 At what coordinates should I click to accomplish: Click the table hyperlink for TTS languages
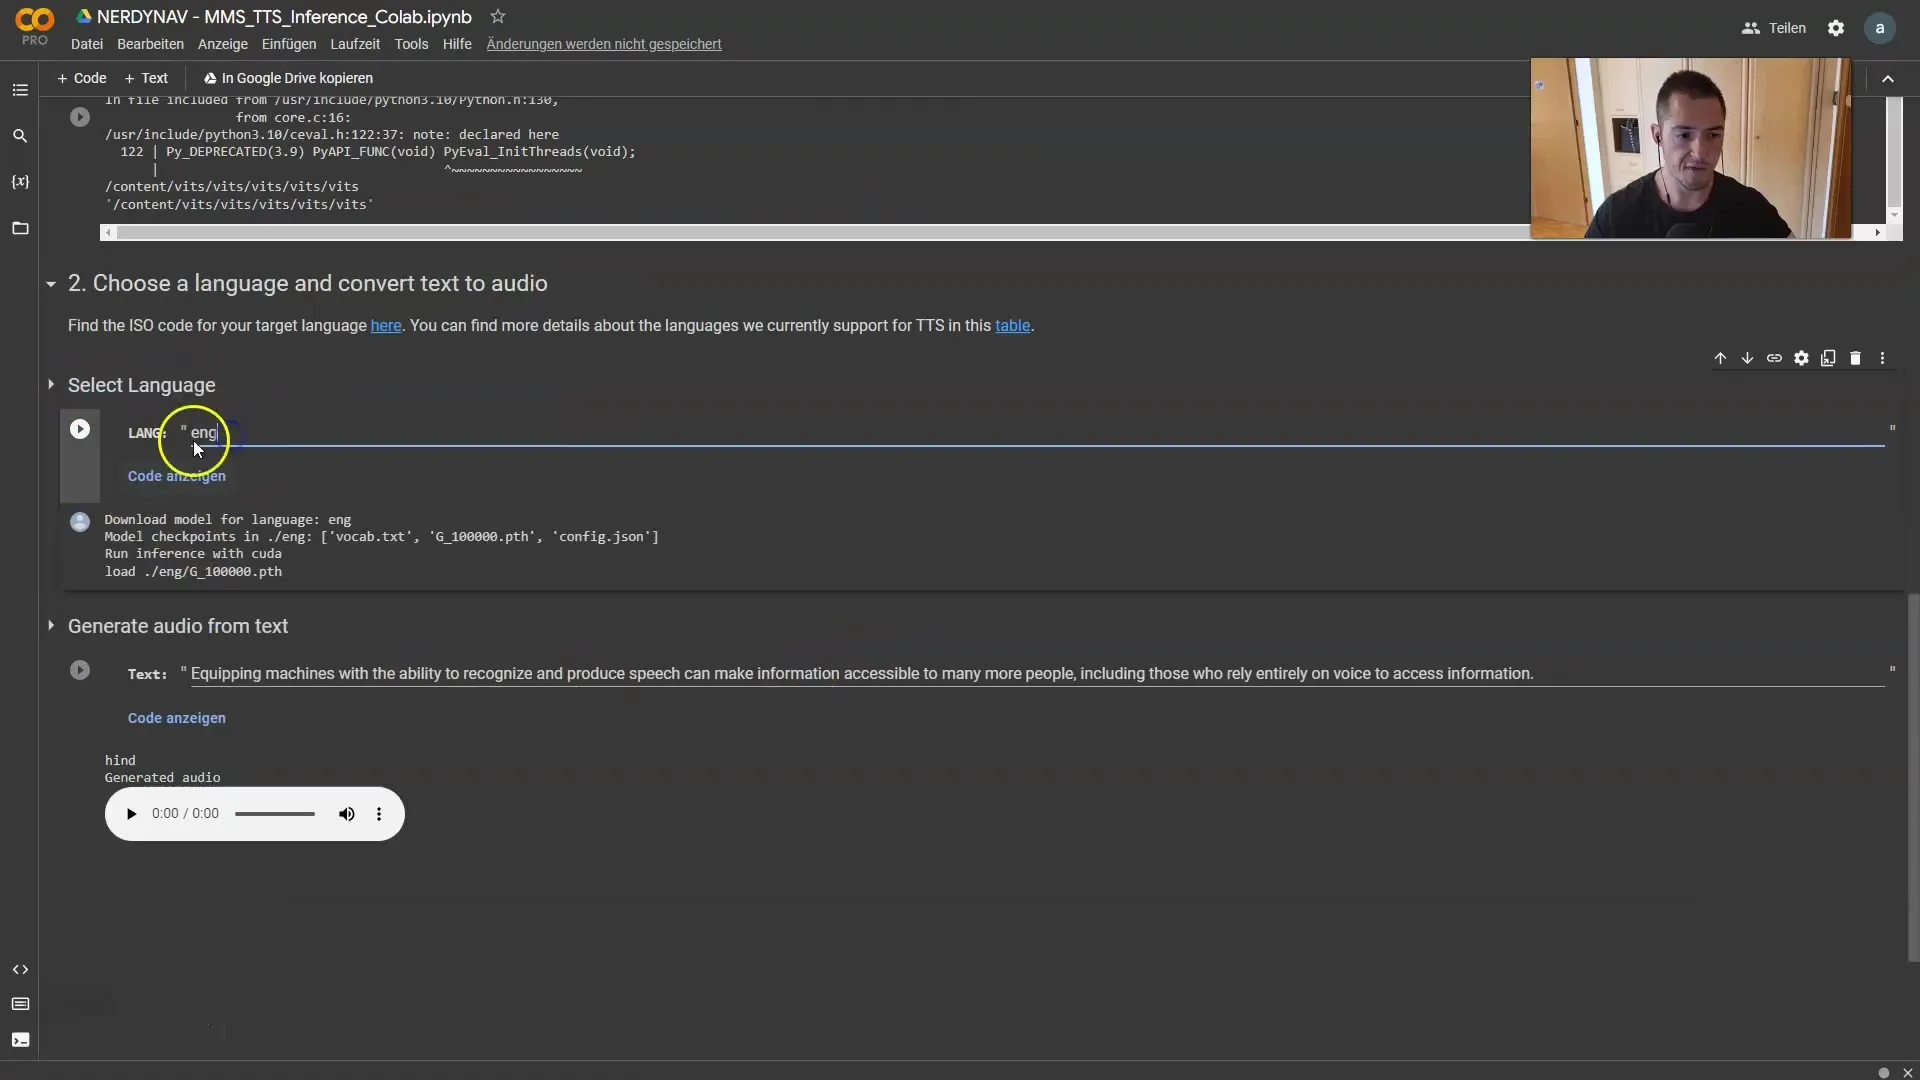pyautogui.click(x=1013, y=324)
